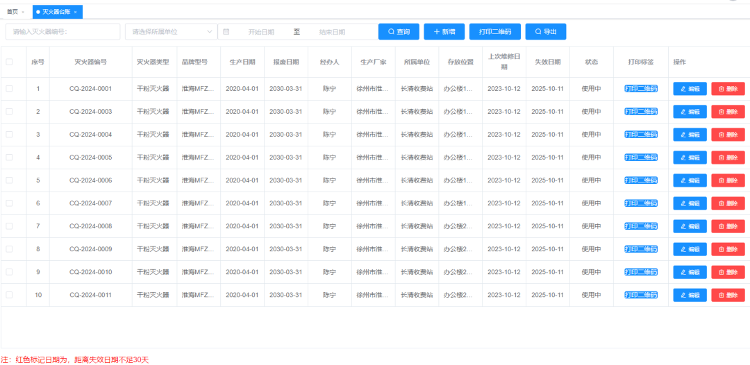The height and width of the screenshot is (365, 750).
Task: Delete the CQ-2024-0010 row
Action: (728, 272)
